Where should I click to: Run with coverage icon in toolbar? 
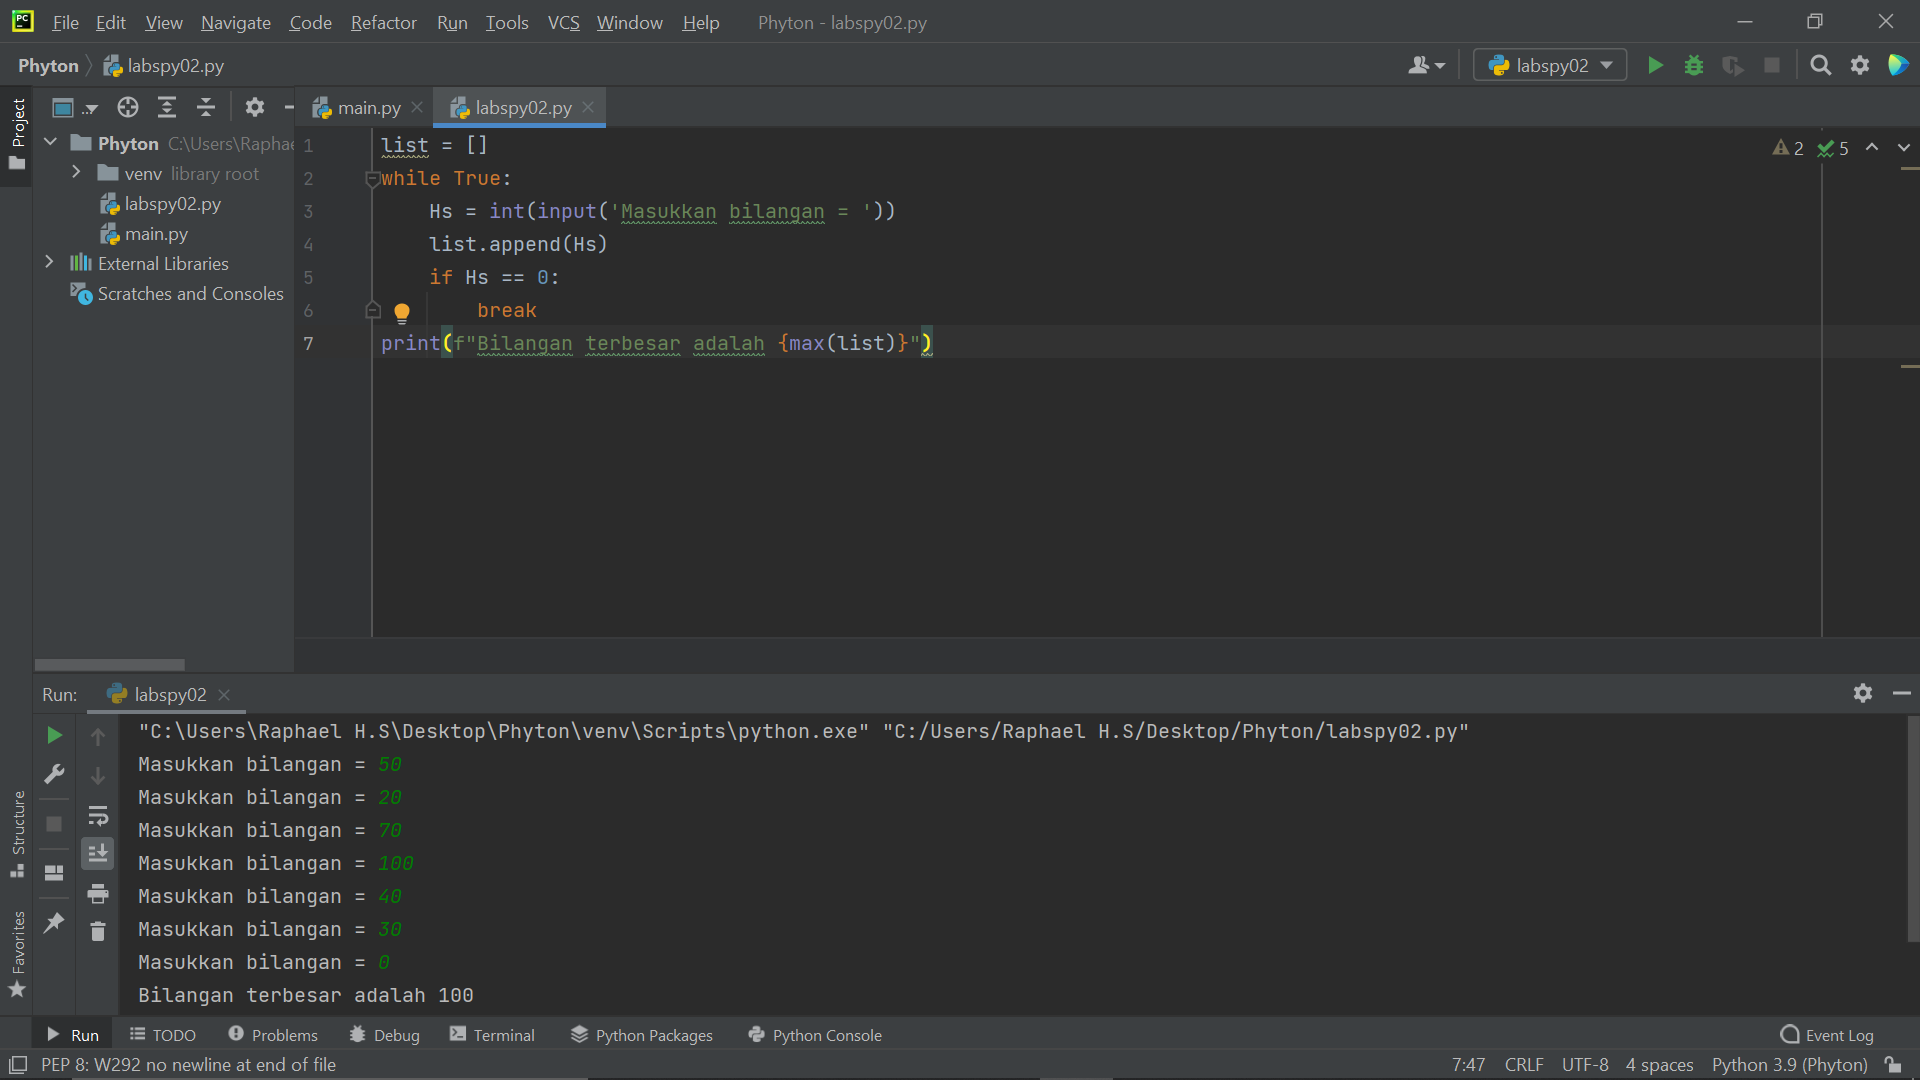tap(1733, 66)
